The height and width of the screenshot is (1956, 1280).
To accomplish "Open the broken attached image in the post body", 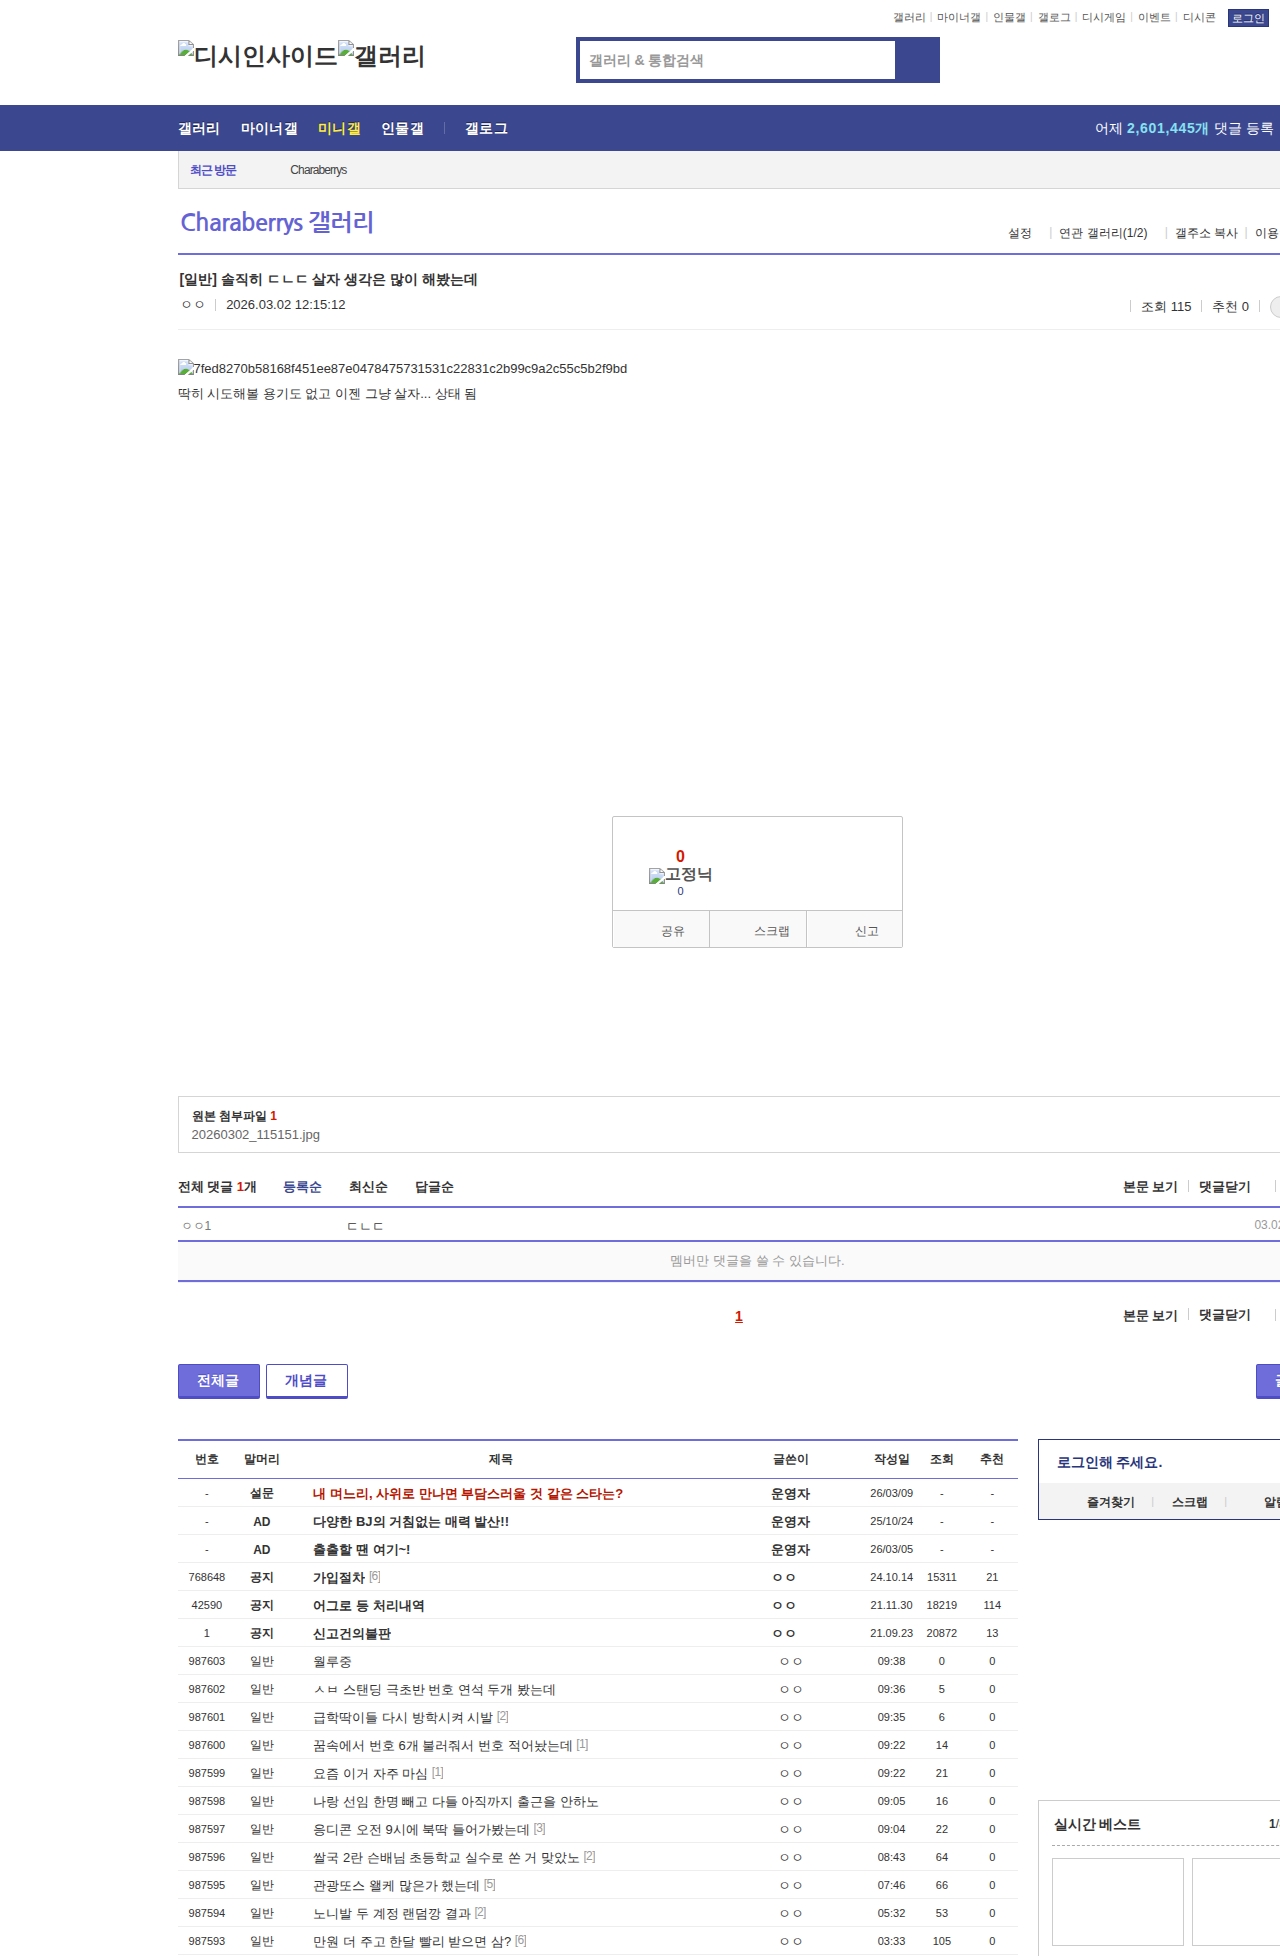I will [402, 369].
